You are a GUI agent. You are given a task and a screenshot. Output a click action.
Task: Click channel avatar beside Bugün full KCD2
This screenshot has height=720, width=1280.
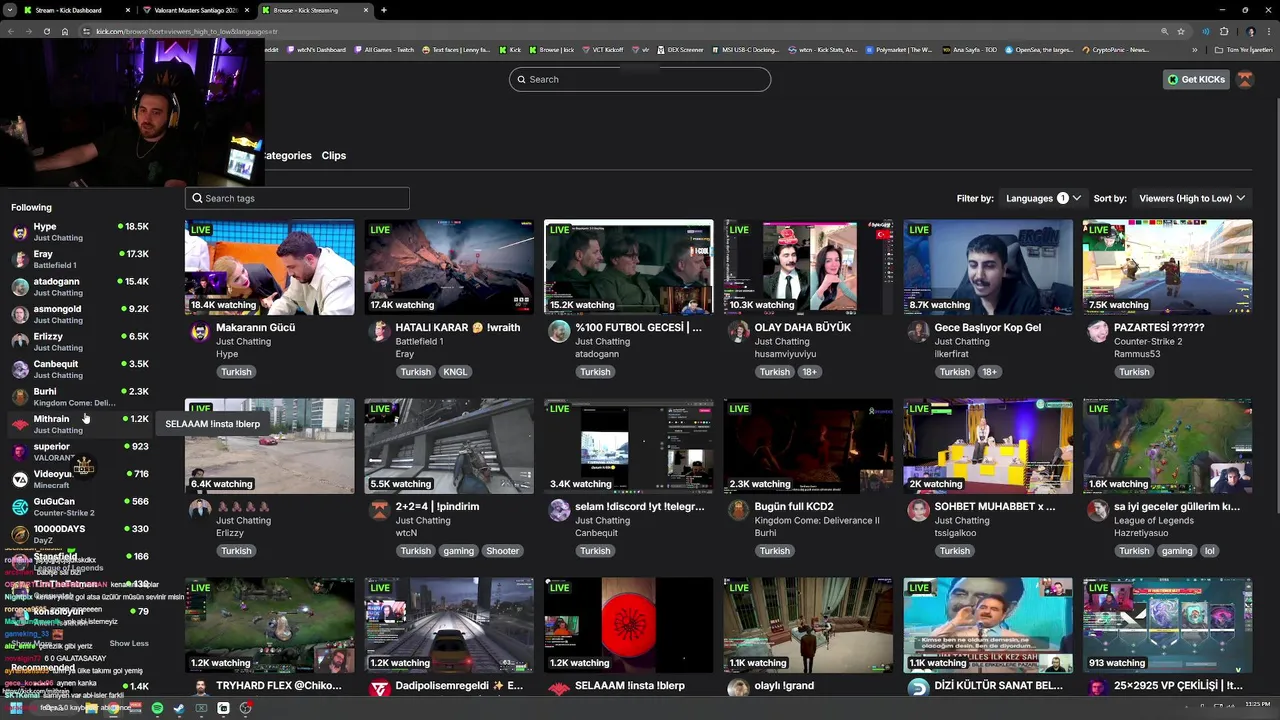(738, 512)
